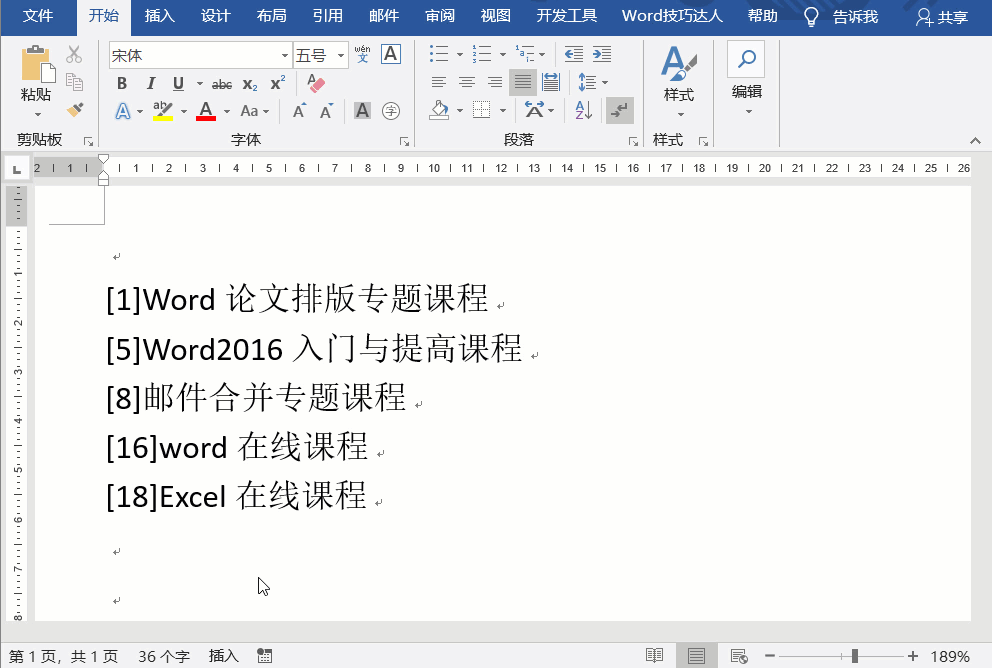Zoom in with the plus button
The height and width of the screenshot is (668, 992).
click(x=912, y=656)
